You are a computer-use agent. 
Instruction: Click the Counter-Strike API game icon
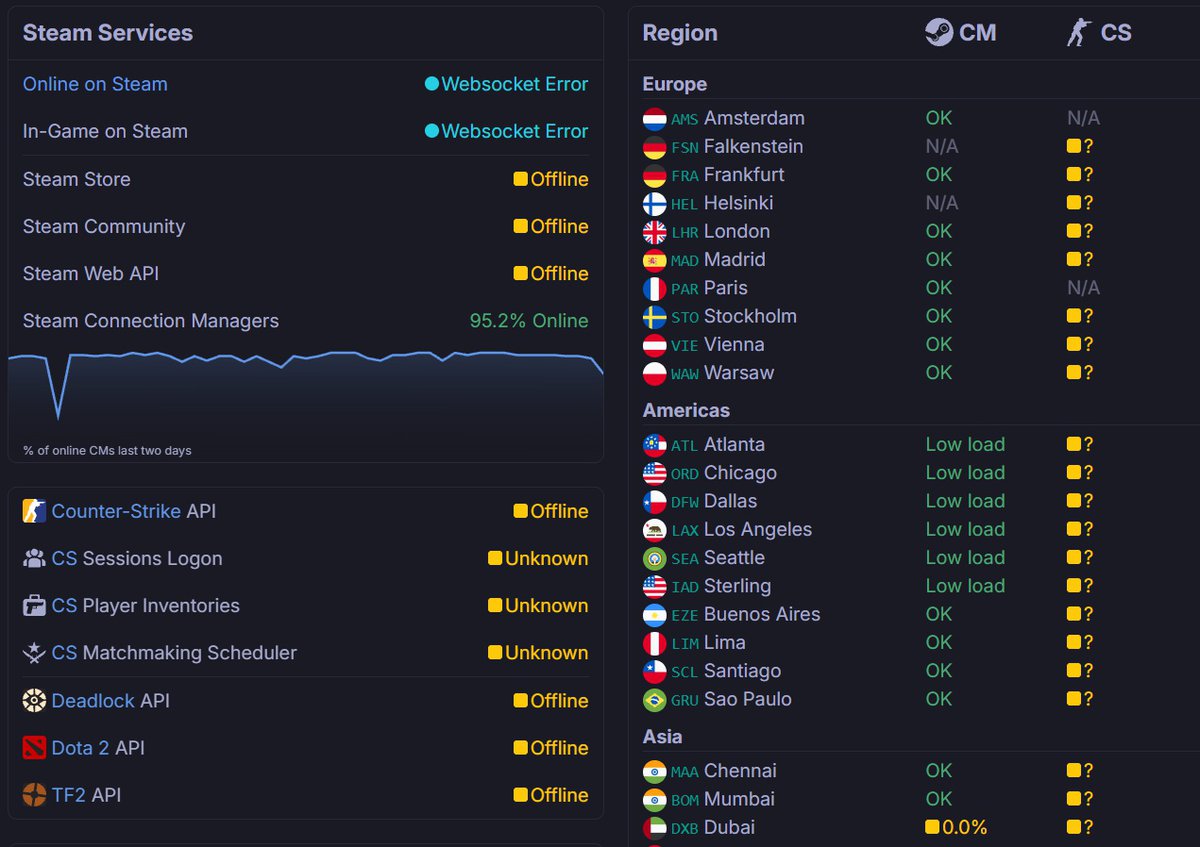click(x=35, y=511)
